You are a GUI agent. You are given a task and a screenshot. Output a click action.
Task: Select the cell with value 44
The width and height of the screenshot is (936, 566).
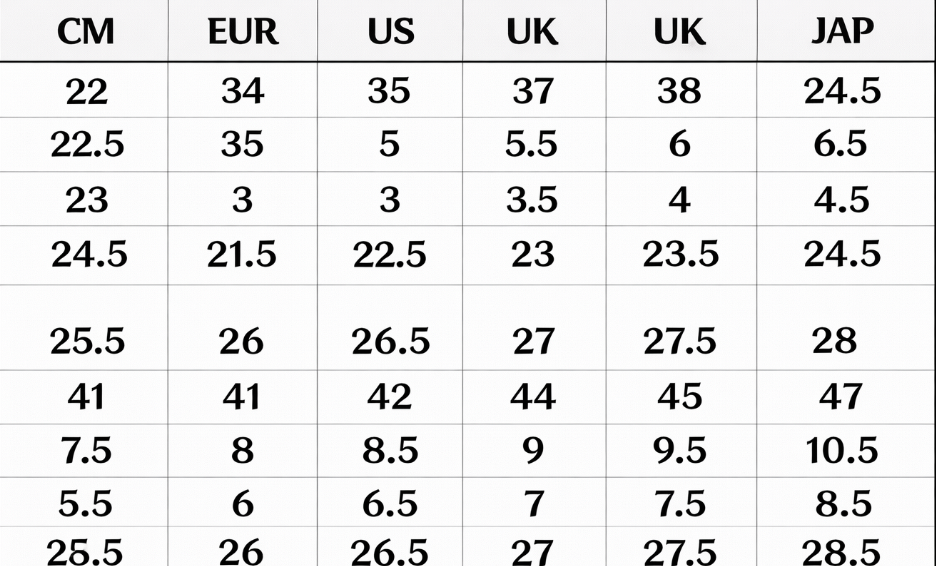coord(532,397)
